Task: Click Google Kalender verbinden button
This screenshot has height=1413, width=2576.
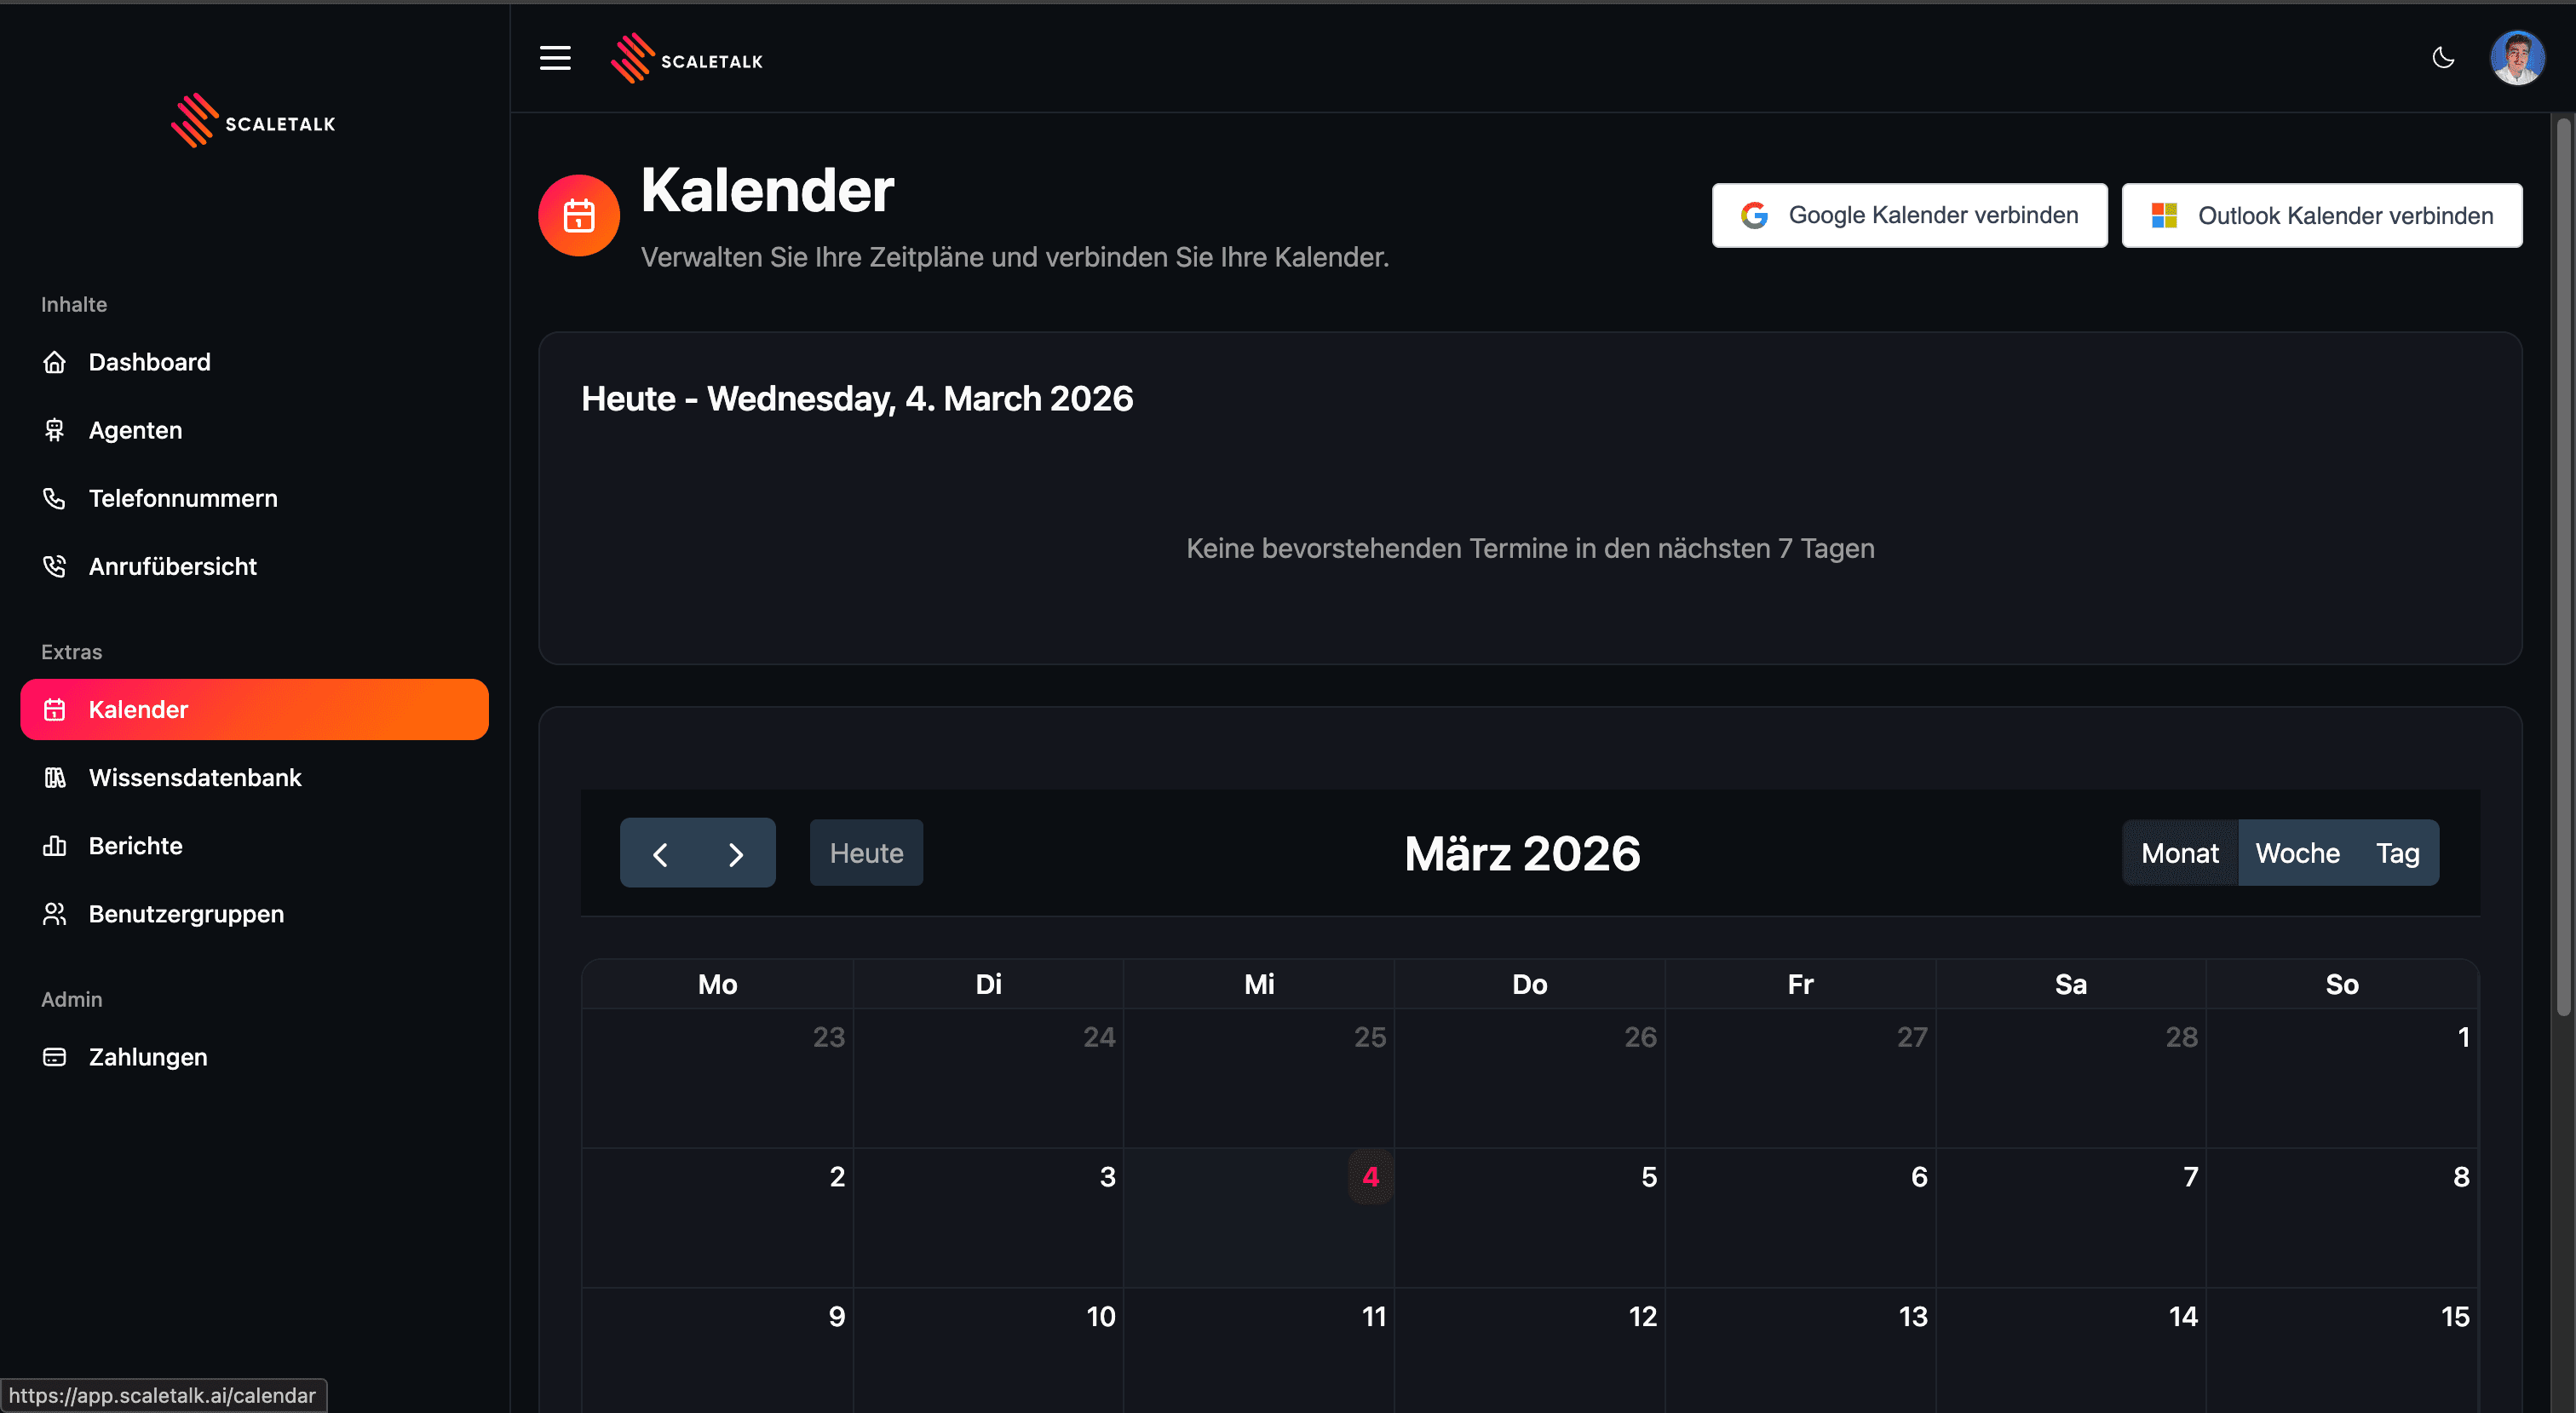Action: coord(1909,215)
